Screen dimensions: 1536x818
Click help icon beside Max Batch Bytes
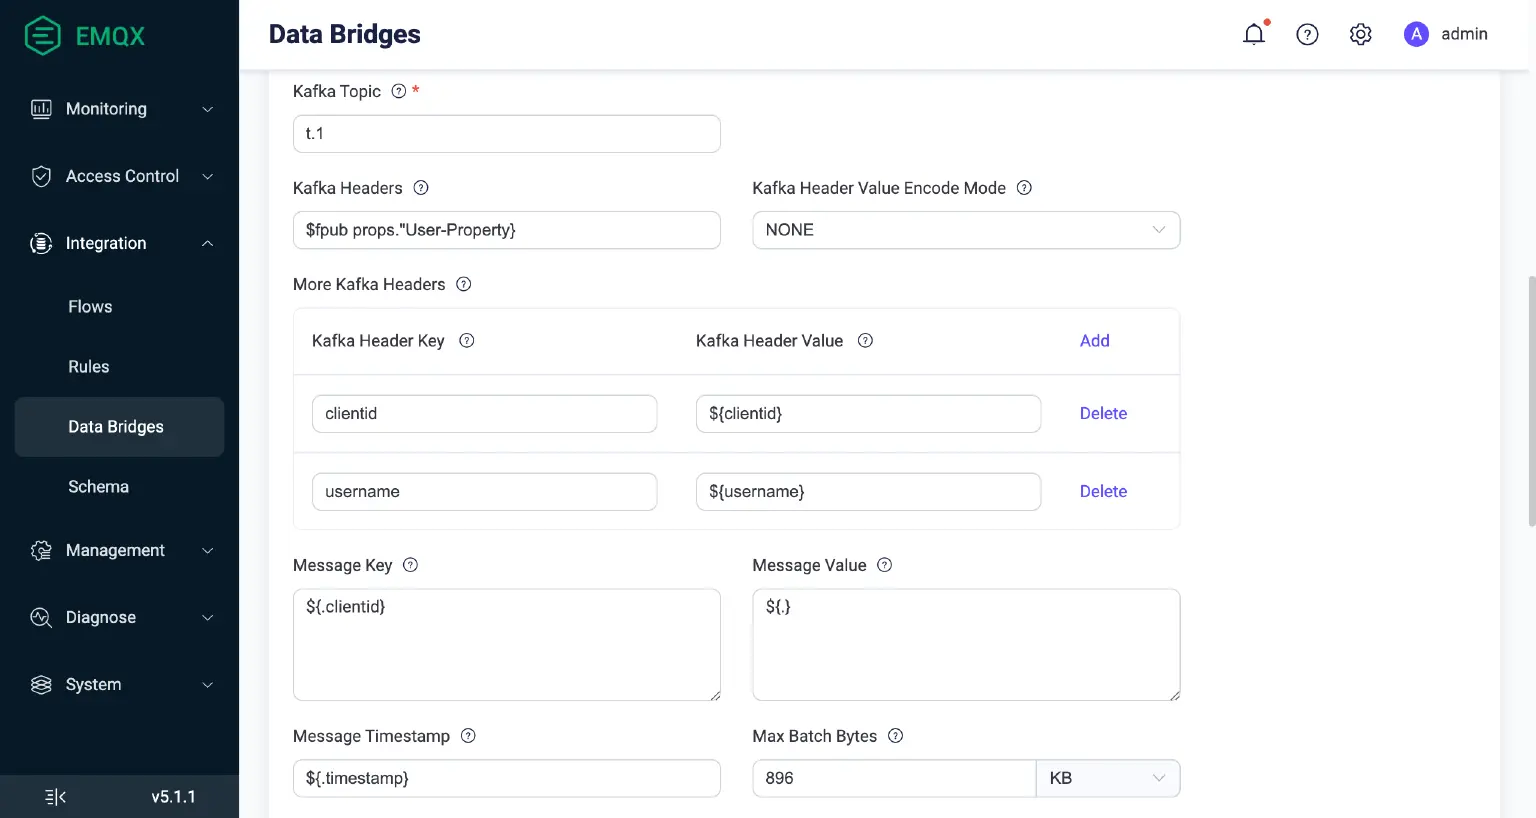point(896,736)
